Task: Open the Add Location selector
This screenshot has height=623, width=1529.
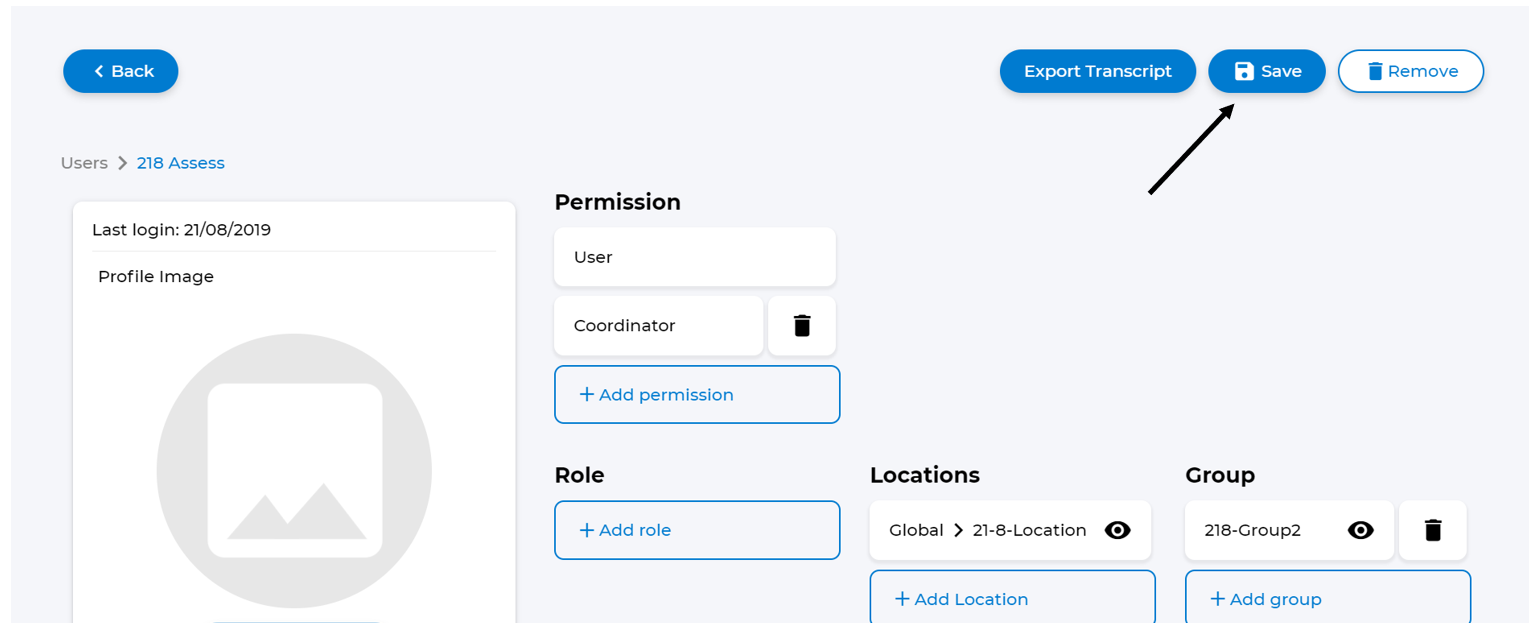Action: (x=1012, y=598)
